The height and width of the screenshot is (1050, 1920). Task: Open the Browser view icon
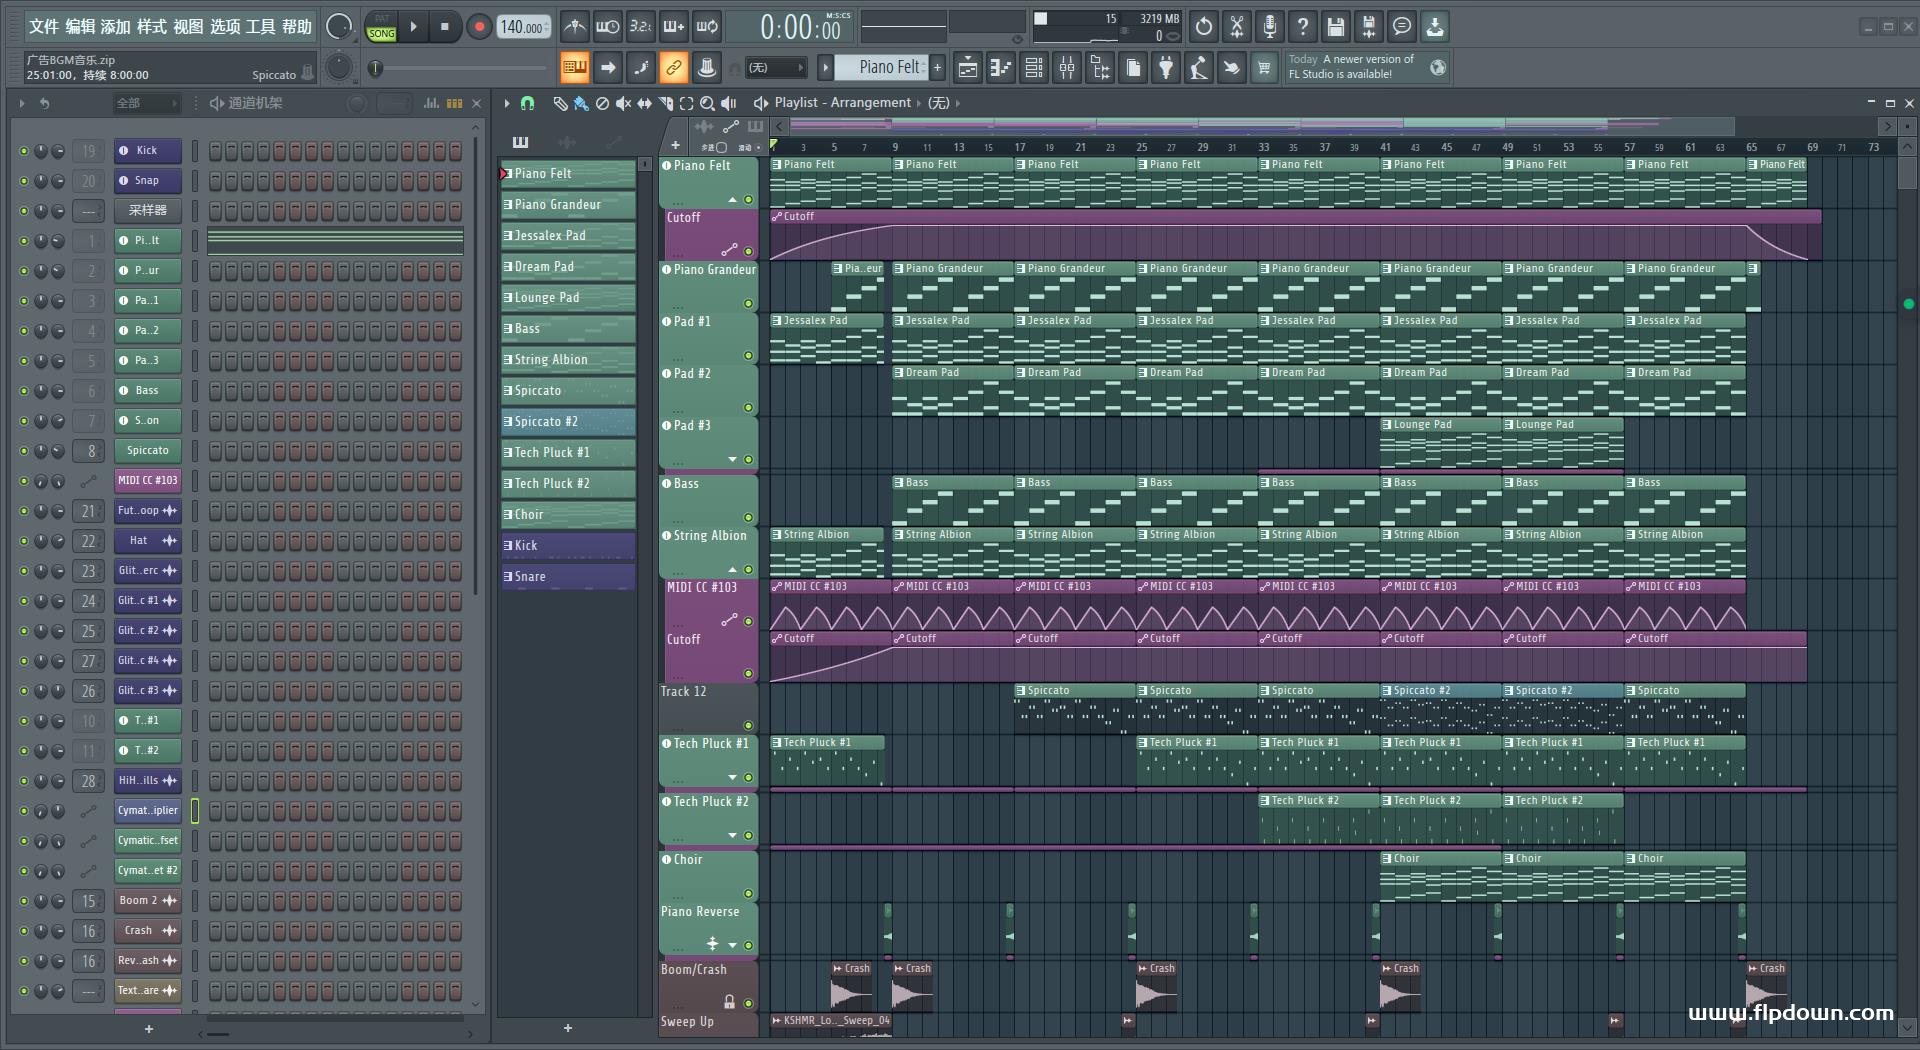coord(1100,68)
